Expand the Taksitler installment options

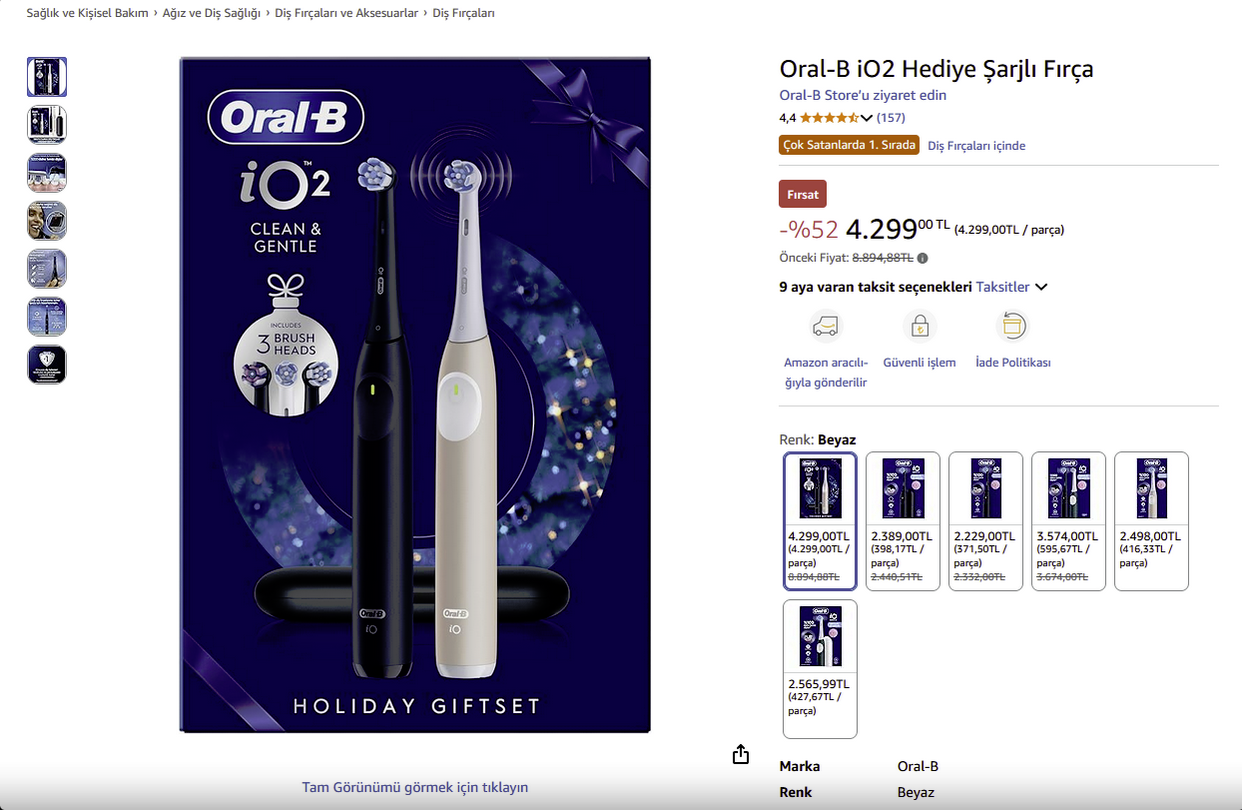click(x=1012, y=287)
